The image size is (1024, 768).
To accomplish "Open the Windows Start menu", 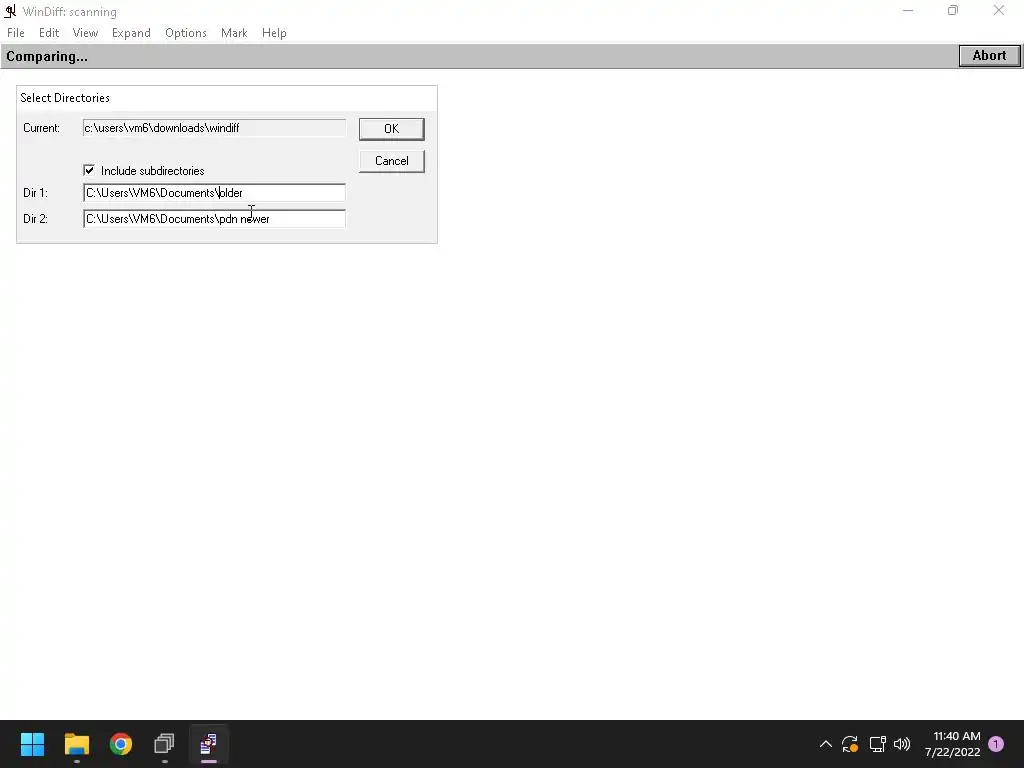I will click(32, 744).
